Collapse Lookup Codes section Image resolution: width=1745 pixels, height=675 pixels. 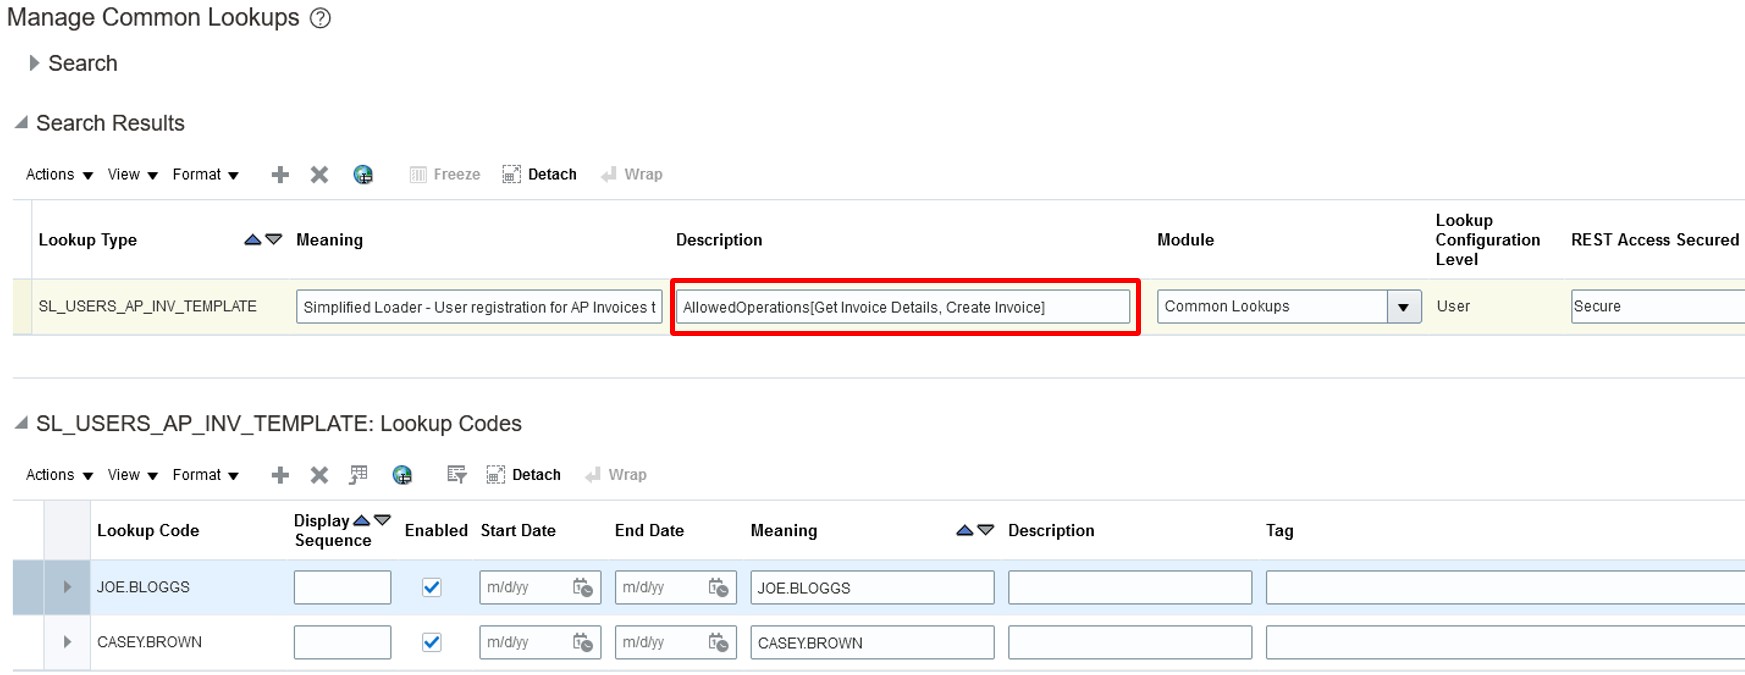(x=21, y=423)
